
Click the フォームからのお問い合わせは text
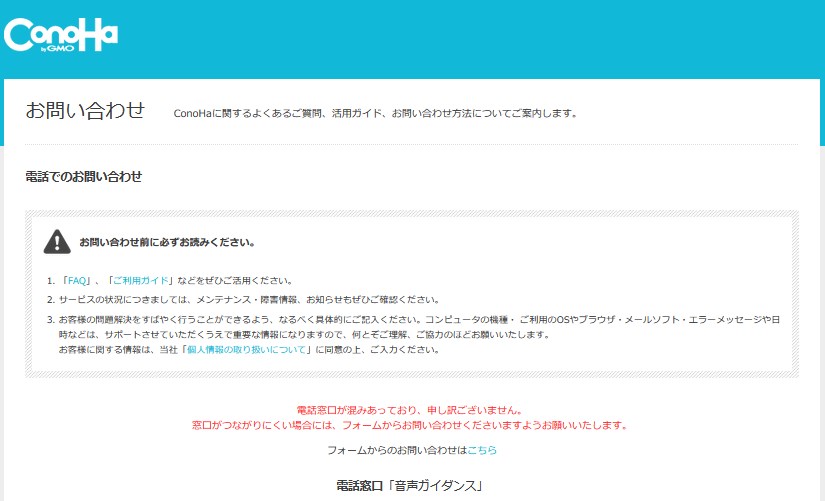pyautogui.click(x=390, y=451)
